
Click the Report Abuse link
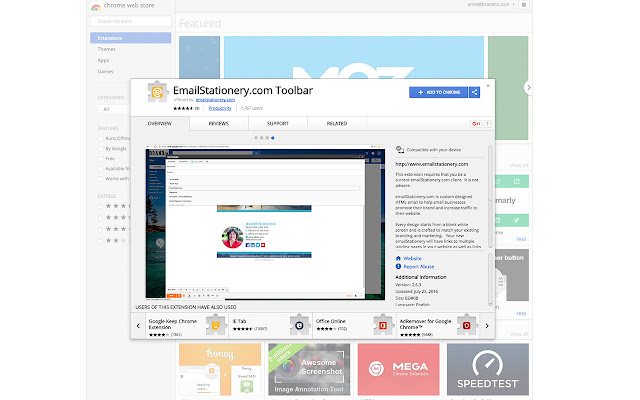click(x=419, y=267)
